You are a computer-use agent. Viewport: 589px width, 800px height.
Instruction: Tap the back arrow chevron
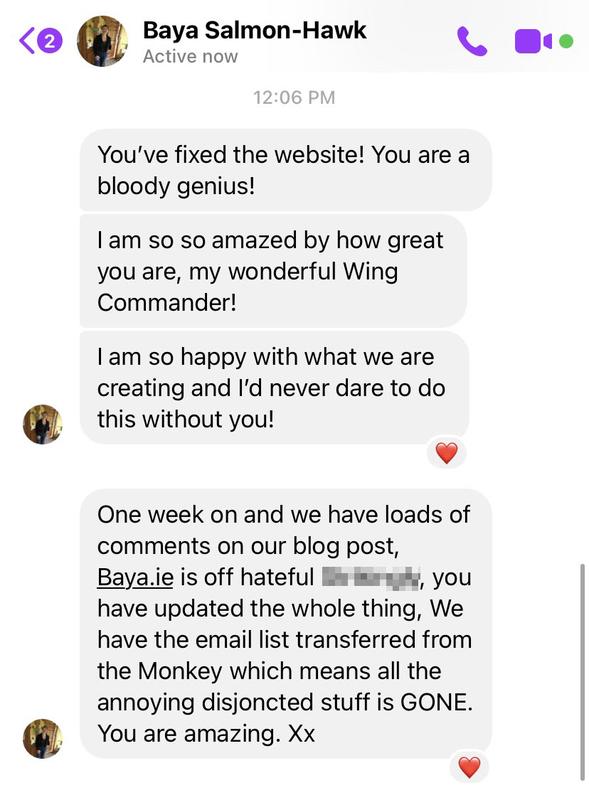pos(28,41)
